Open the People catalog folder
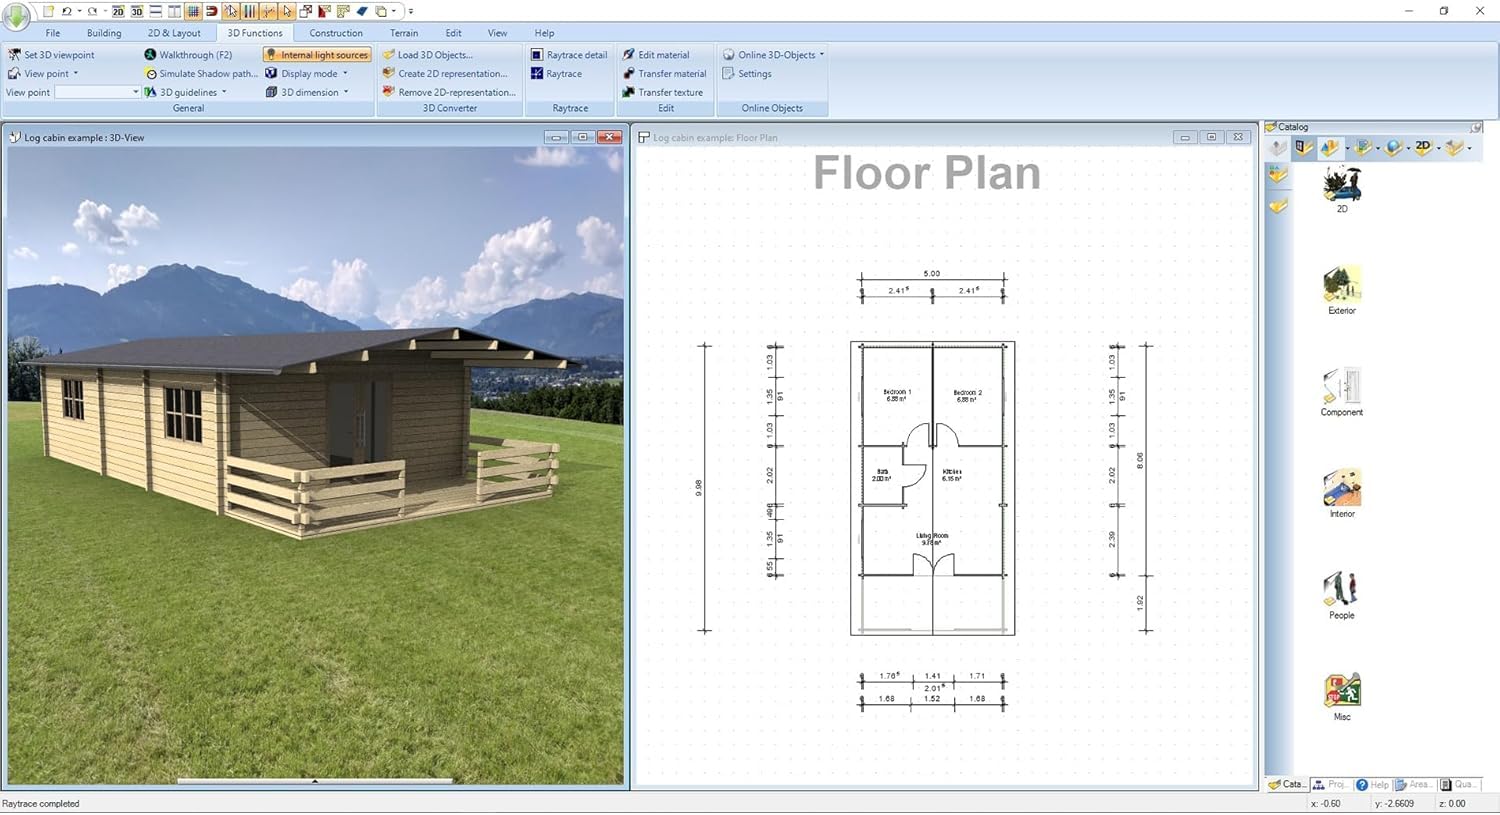The width and height of the screenshot is (1500, 815). [x=1341, y=591]
